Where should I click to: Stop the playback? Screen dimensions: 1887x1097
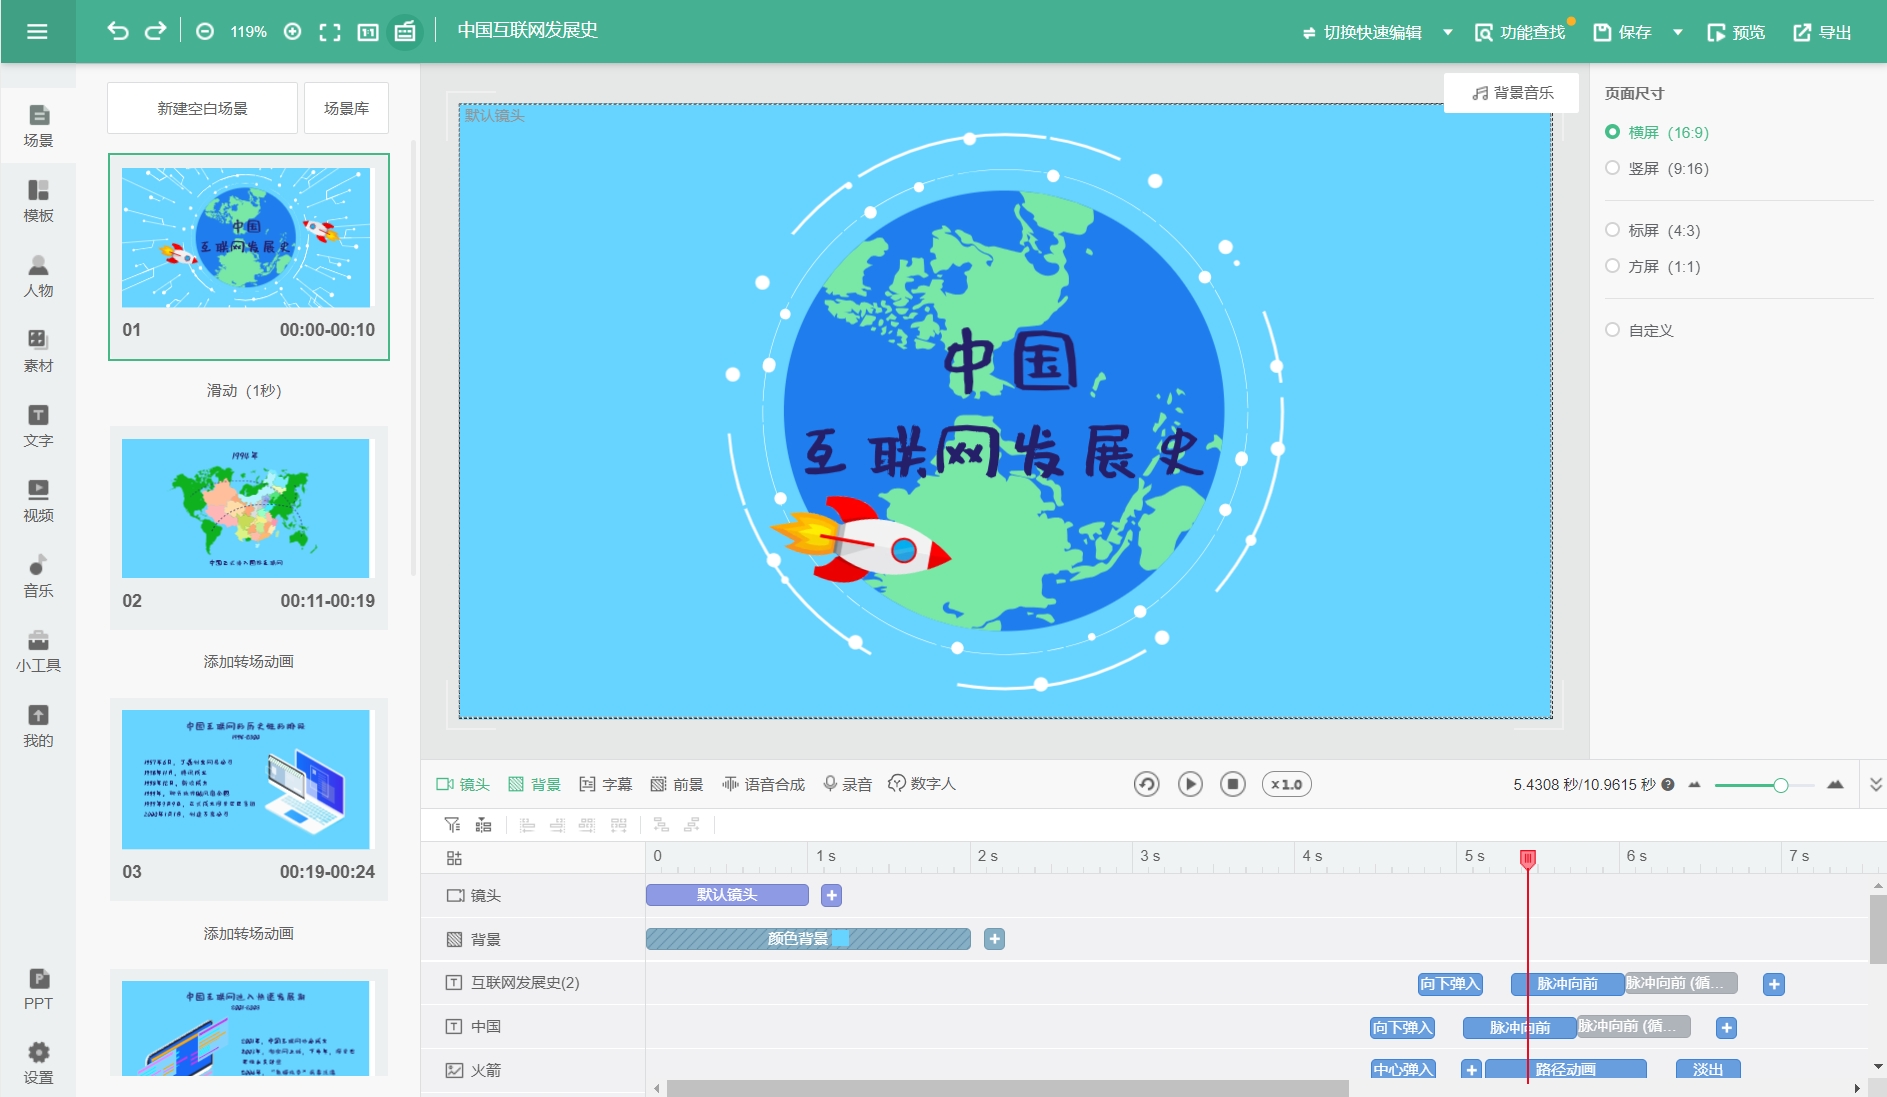coord(1233,784)
